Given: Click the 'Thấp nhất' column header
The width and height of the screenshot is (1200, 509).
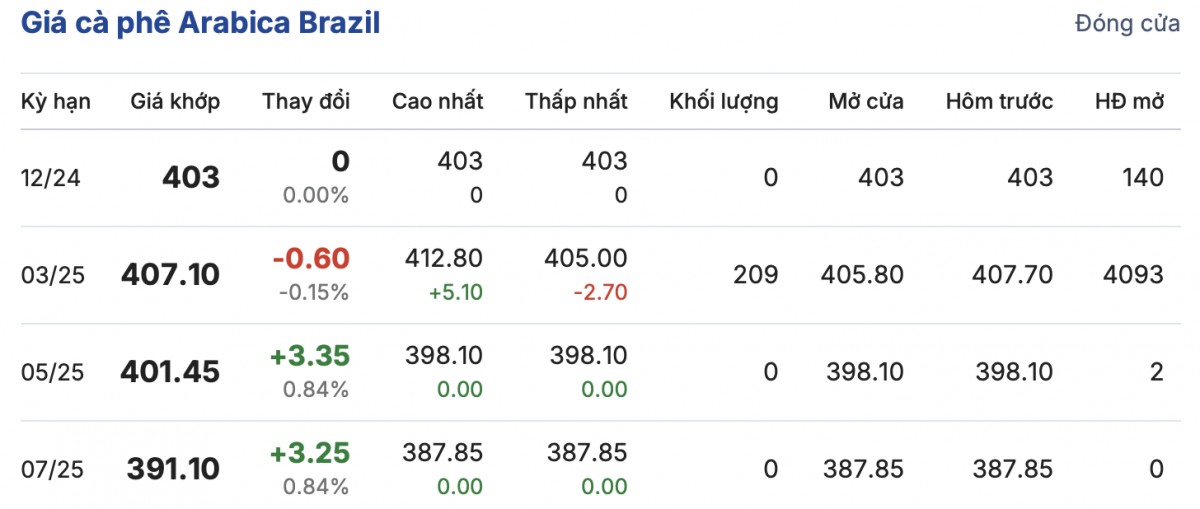Looking at the screenshot, I should (576, 101).
